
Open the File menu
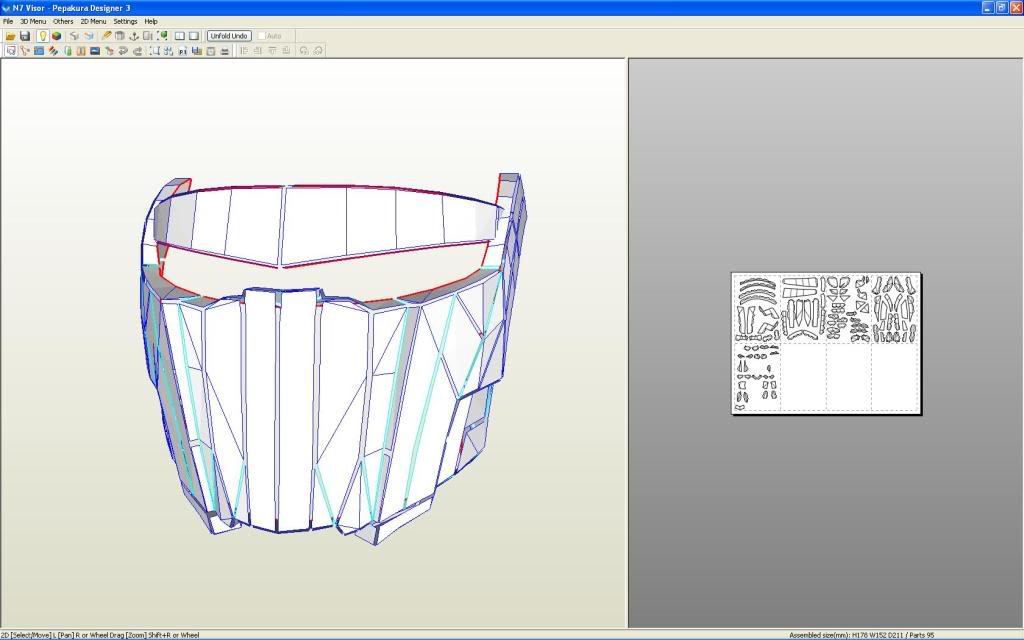pyautogui.click(x=8, y=21)
